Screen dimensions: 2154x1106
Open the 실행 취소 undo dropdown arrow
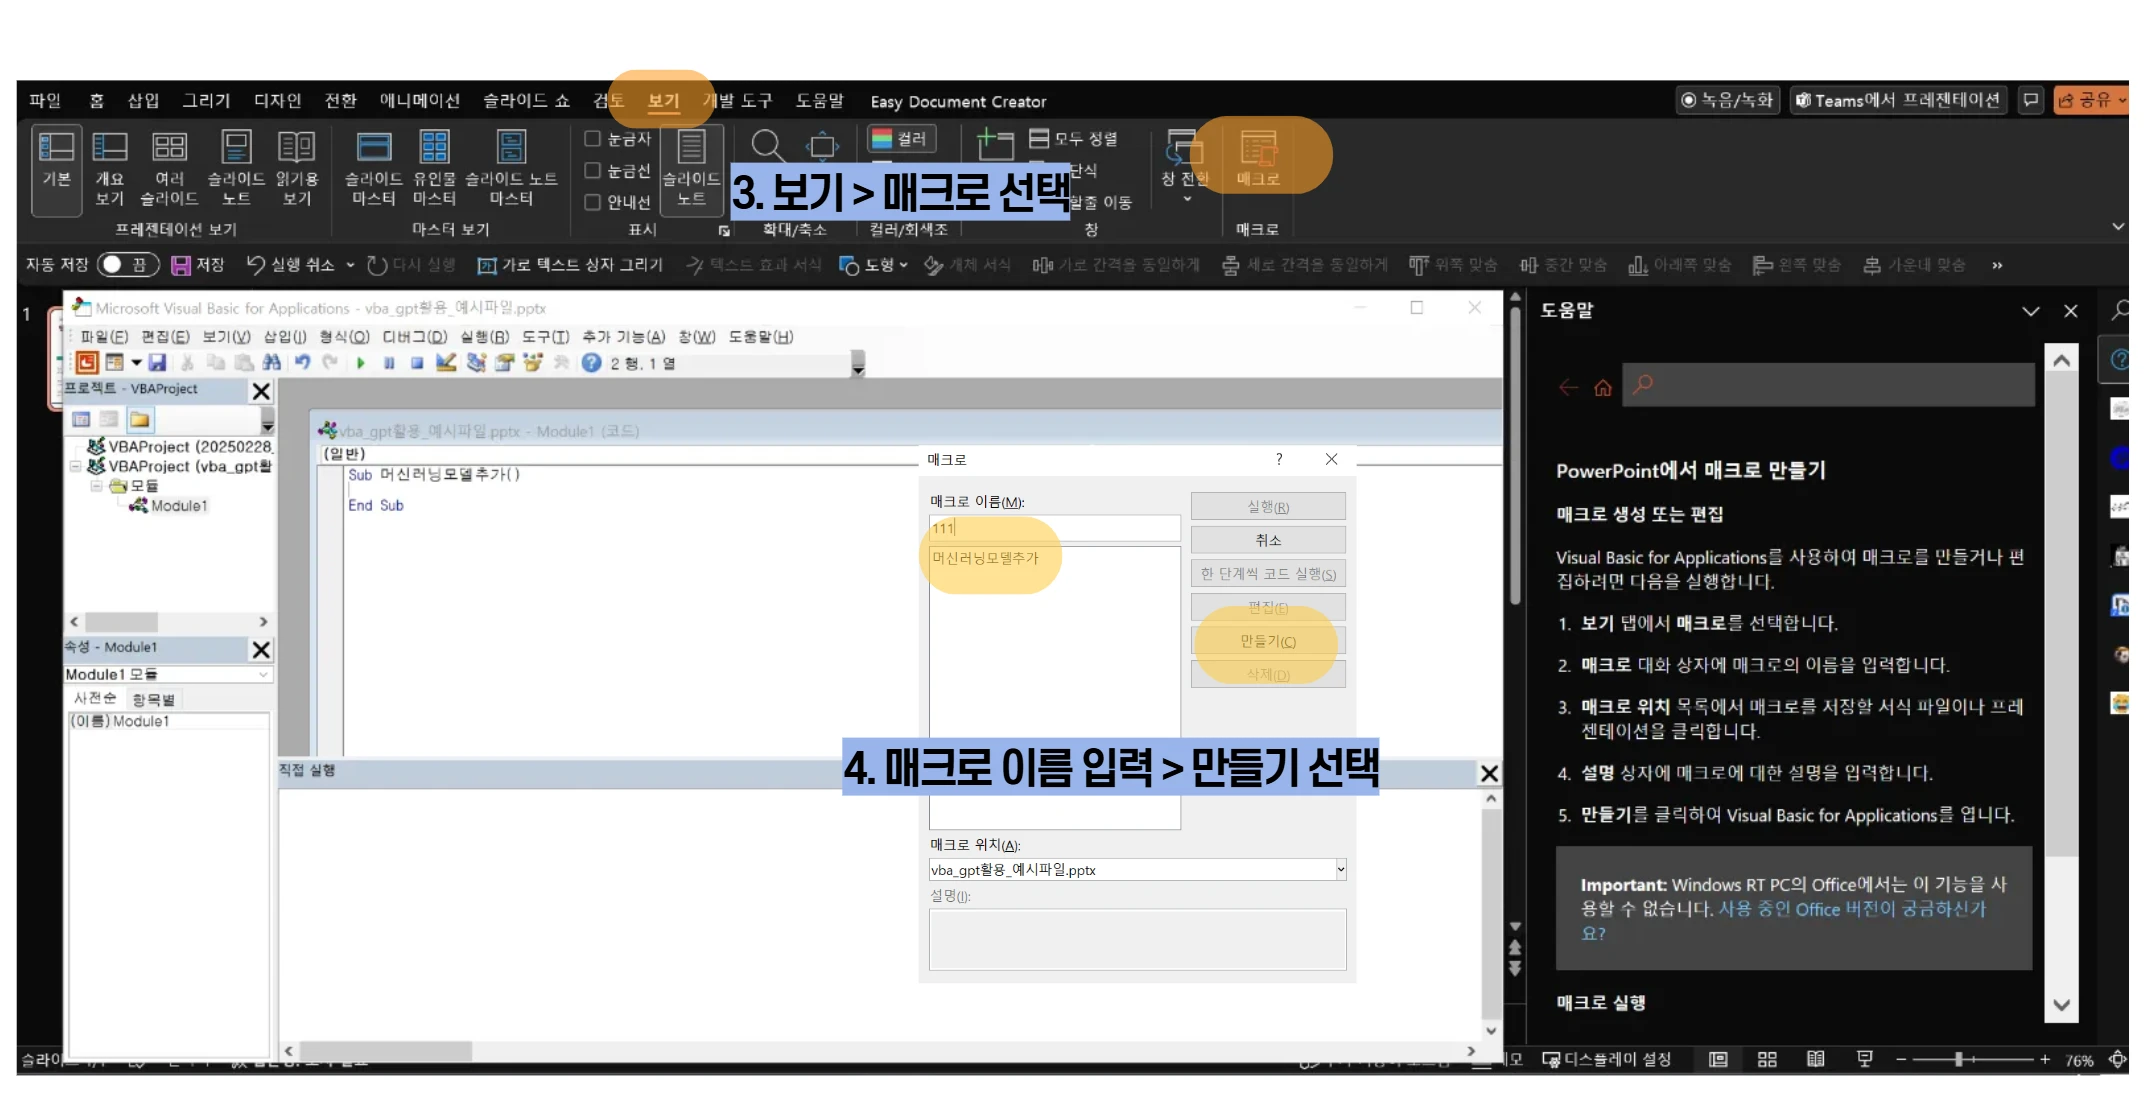350,265
